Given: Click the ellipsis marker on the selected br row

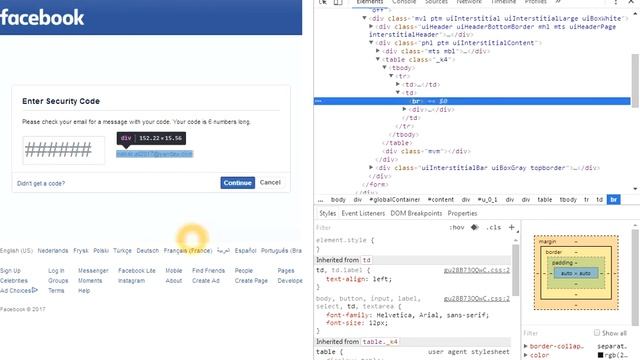Looking at the screenshot, I should tap(318, 101).
